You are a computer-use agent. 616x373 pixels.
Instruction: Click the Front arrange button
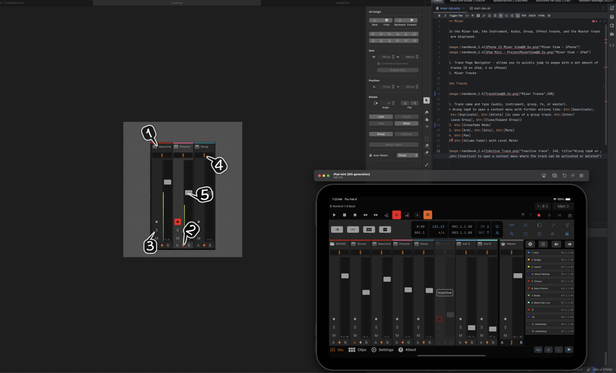click(x=387, y=20)
